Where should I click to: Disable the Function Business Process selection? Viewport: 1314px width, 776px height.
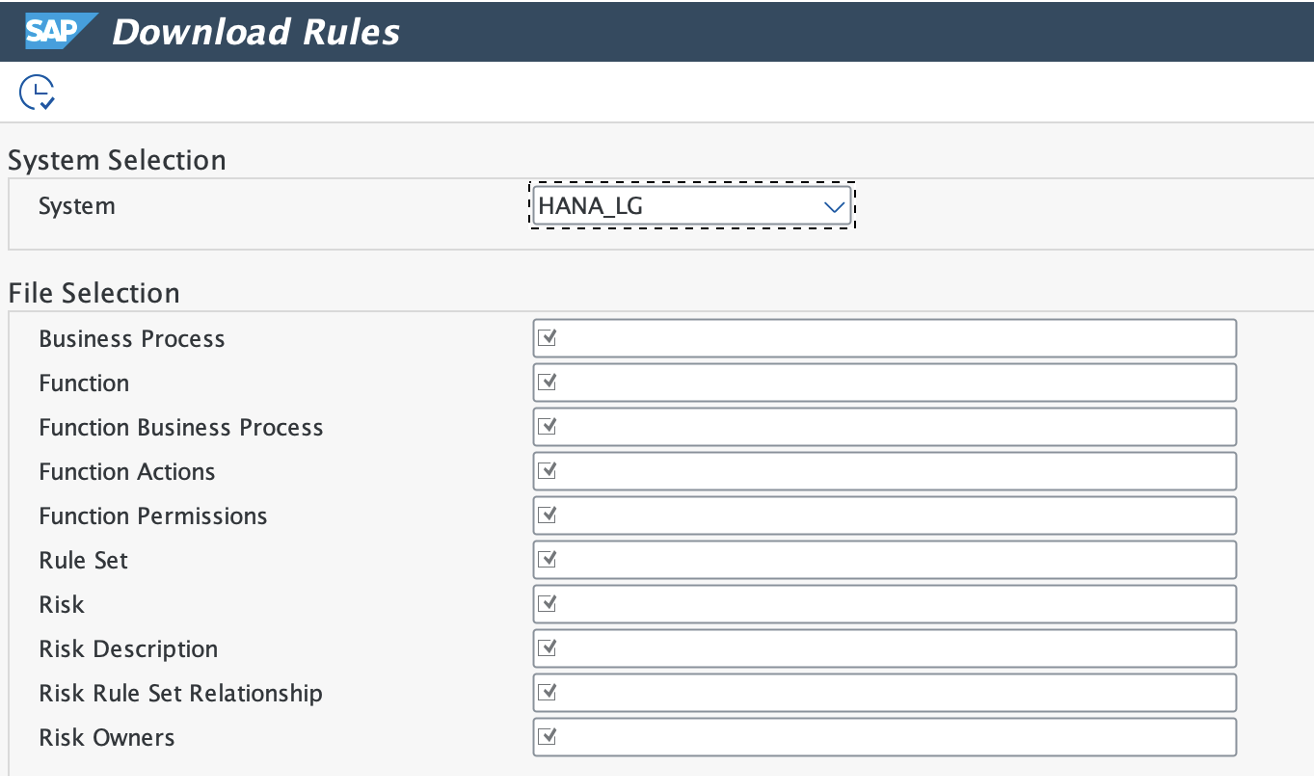(546, 426)
